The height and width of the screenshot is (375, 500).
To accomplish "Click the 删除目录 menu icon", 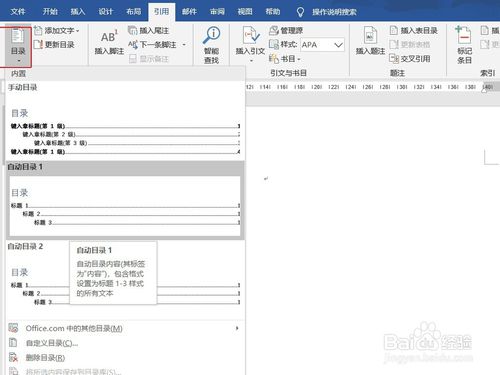I will tap(13, 357).
